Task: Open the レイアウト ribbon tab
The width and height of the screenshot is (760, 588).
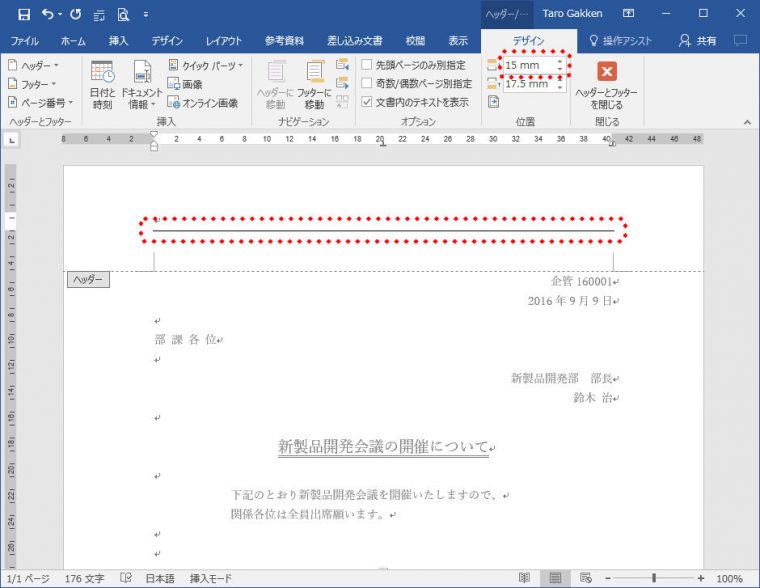Action: pyautogui.click(x=223, y=41)
